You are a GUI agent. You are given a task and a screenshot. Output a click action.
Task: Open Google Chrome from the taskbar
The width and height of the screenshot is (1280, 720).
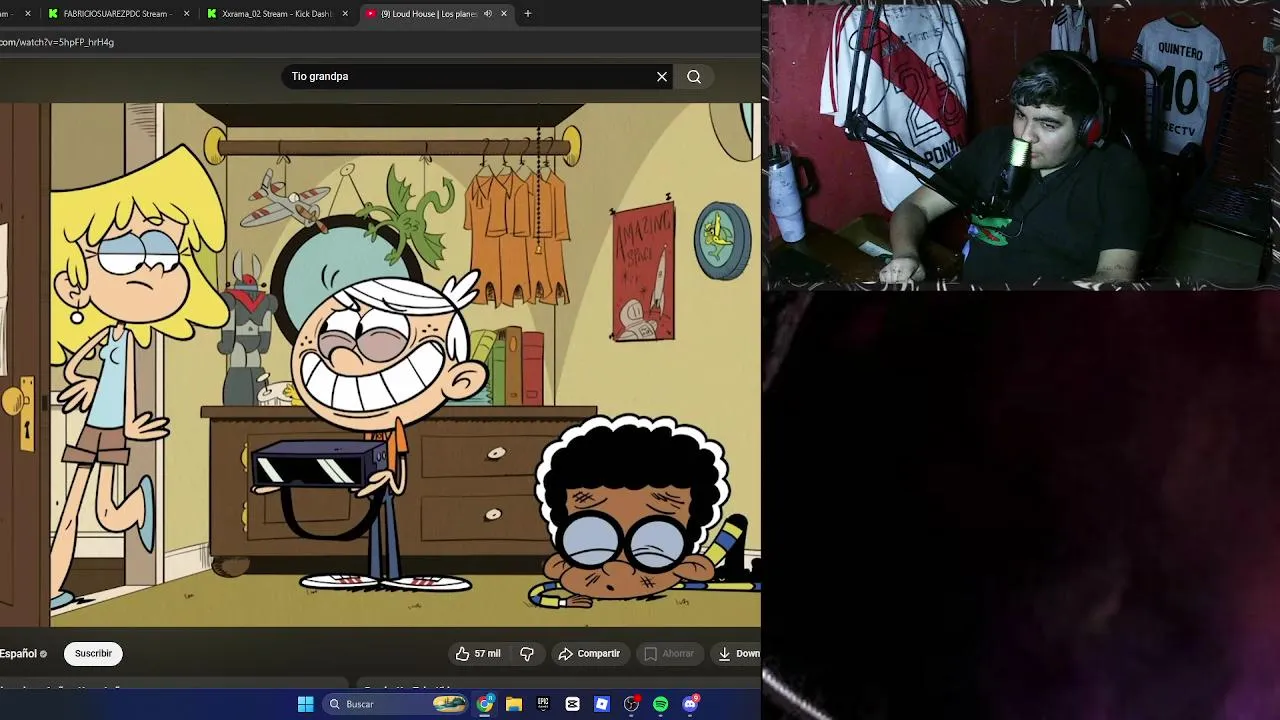coord(485,704)
